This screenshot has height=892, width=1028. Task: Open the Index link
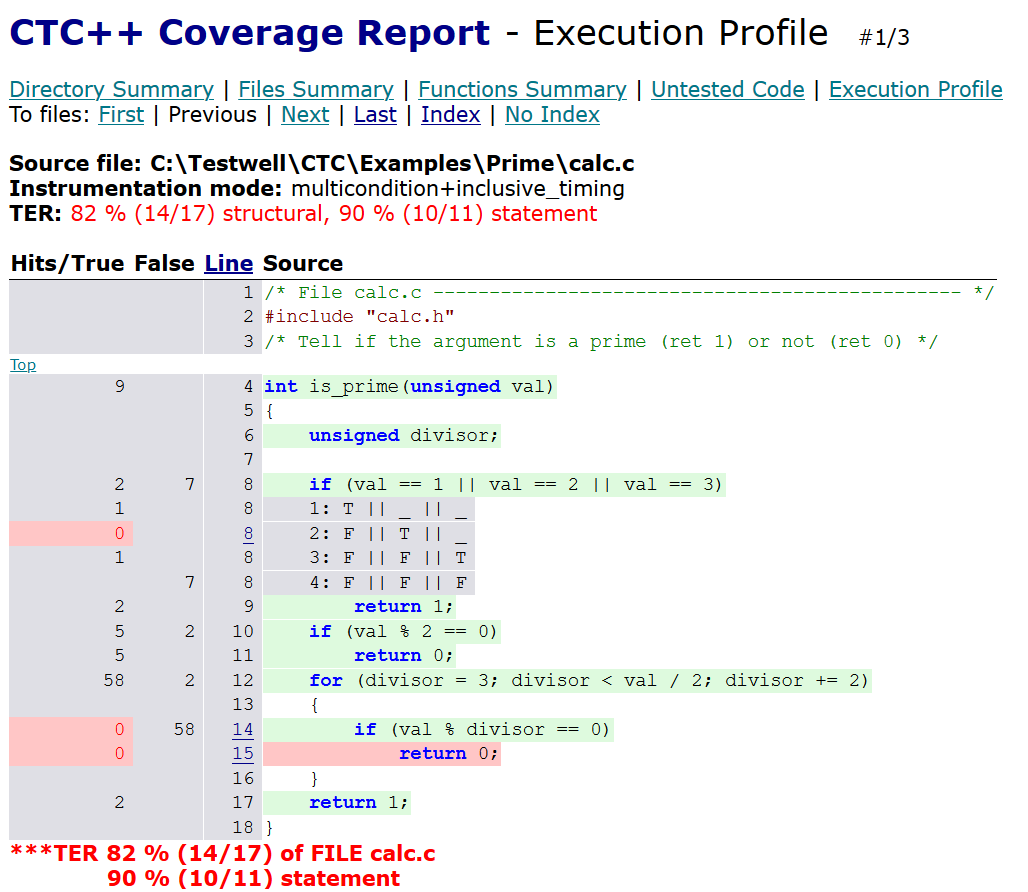click(450, 115)
